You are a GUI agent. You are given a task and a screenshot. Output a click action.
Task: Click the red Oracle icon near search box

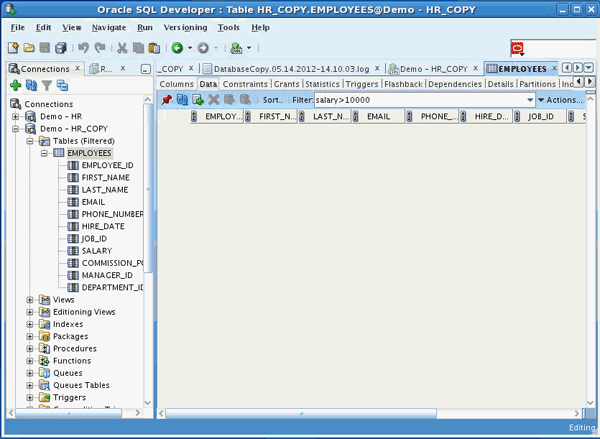517,49
